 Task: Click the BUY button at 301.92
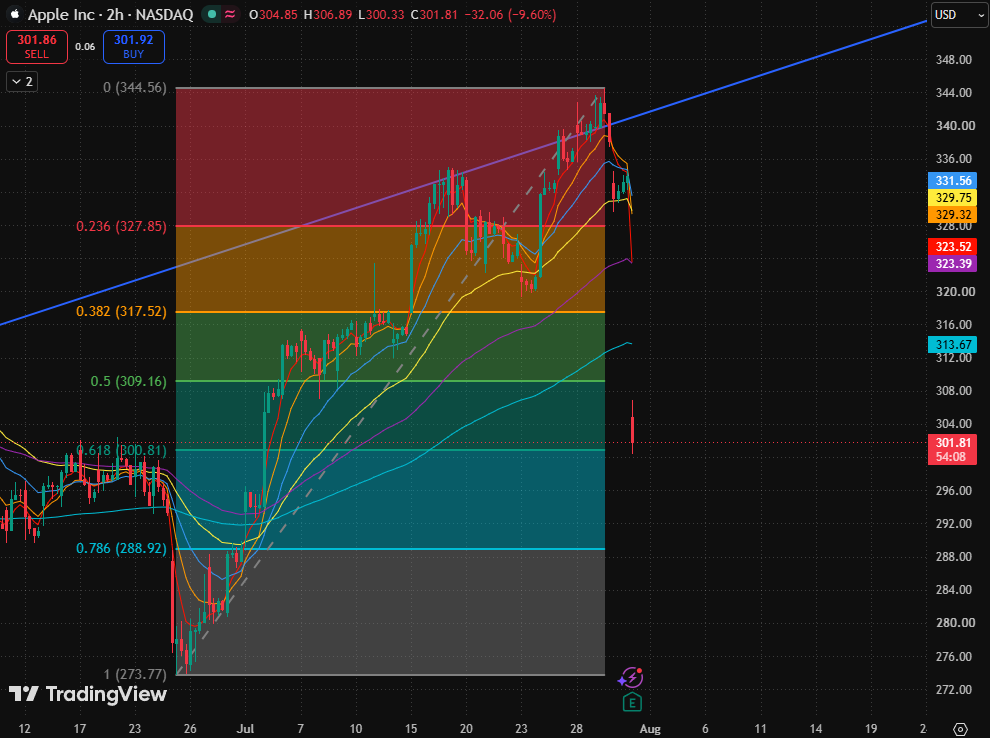[x=134, y=47]
